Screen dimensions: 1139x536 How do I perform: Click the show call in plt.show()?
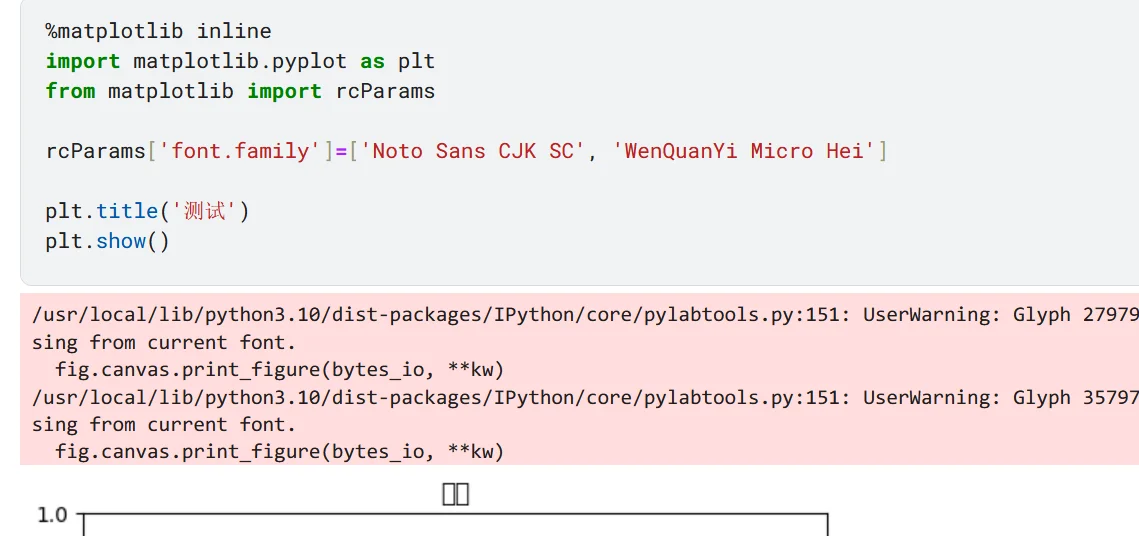pos(121,241)
